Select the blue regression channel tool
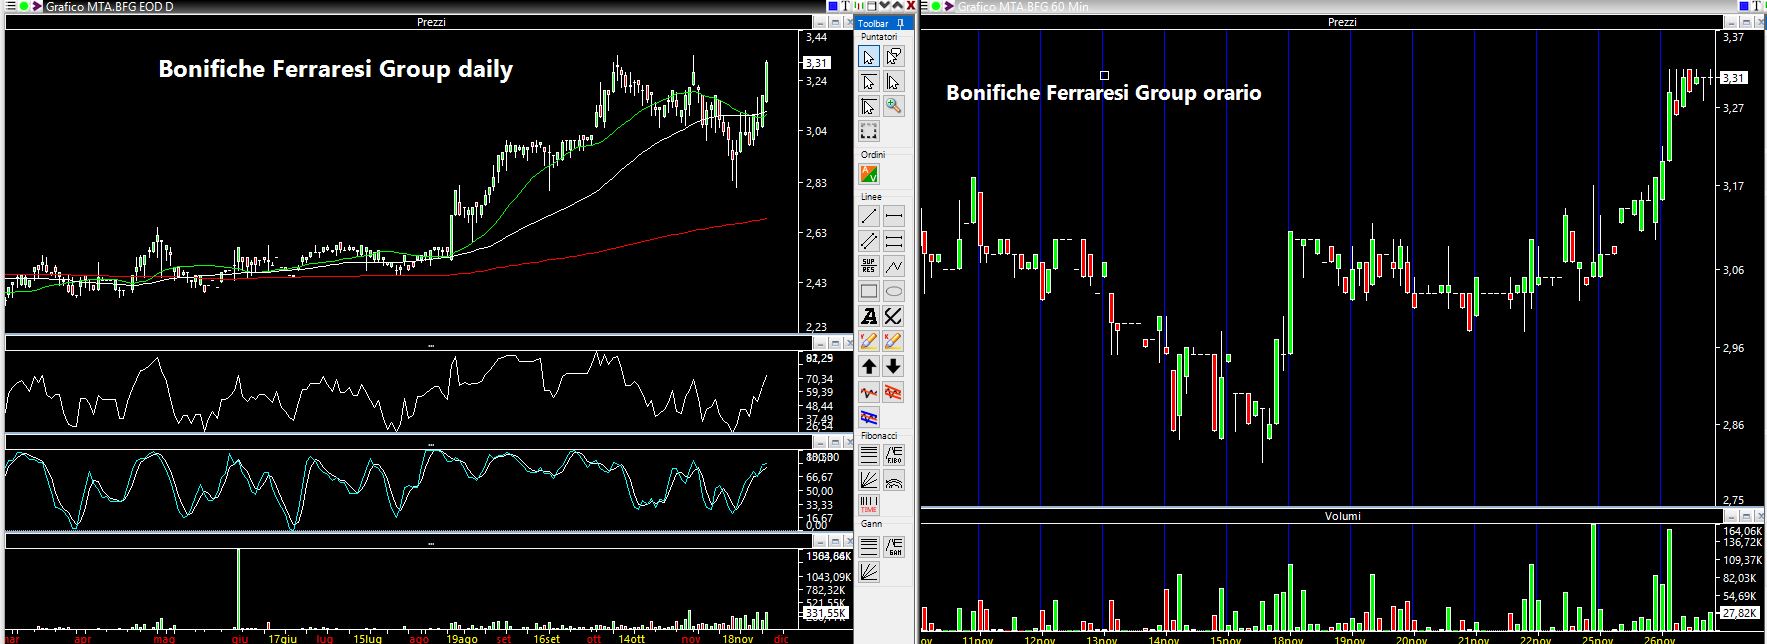This screenshot has height=644, width=1767. tap(868, 416)
